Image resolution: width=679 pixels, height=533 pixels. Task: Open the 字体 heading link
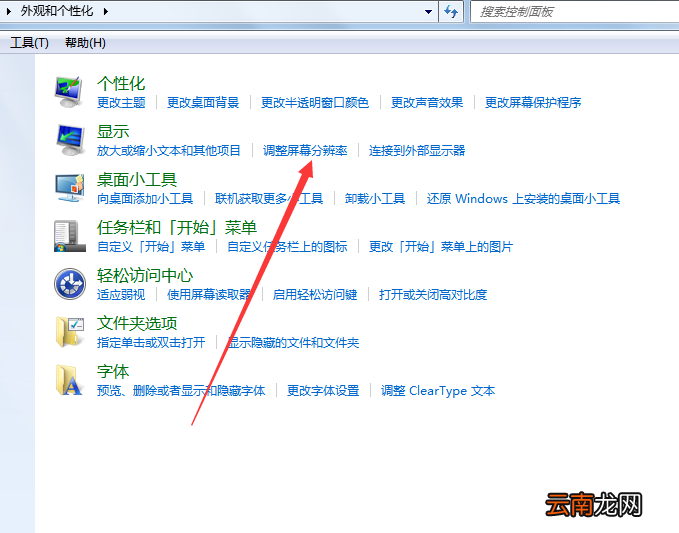pos(113,372)
